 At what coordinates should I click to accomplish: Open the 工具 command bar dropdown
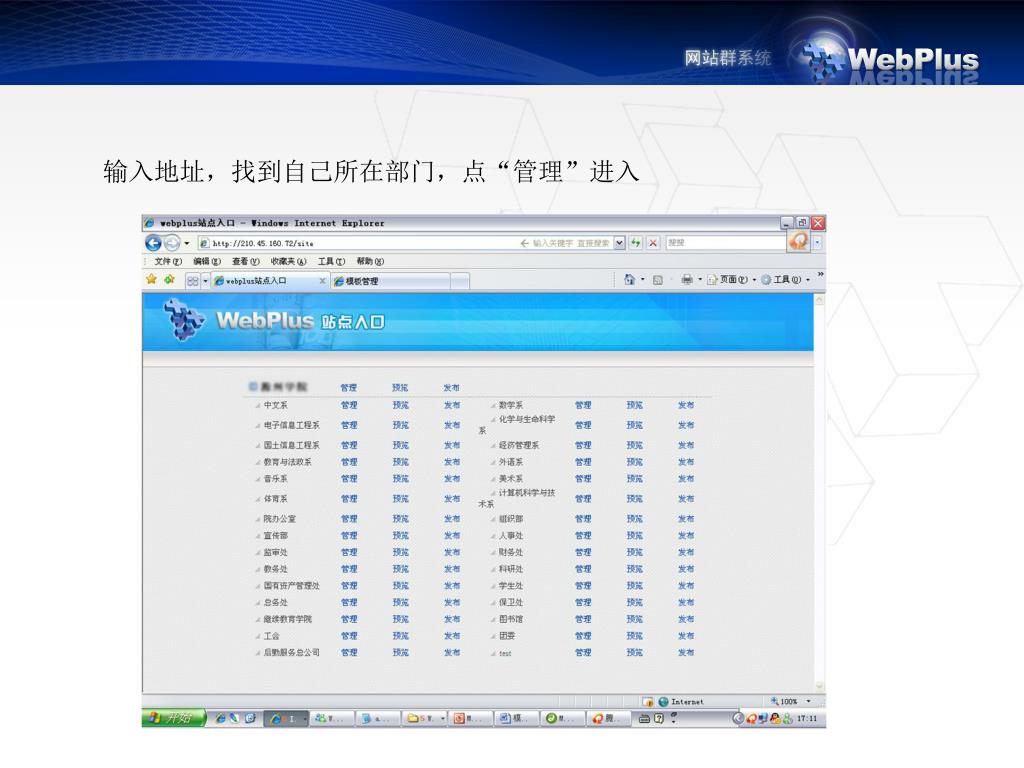786,280
